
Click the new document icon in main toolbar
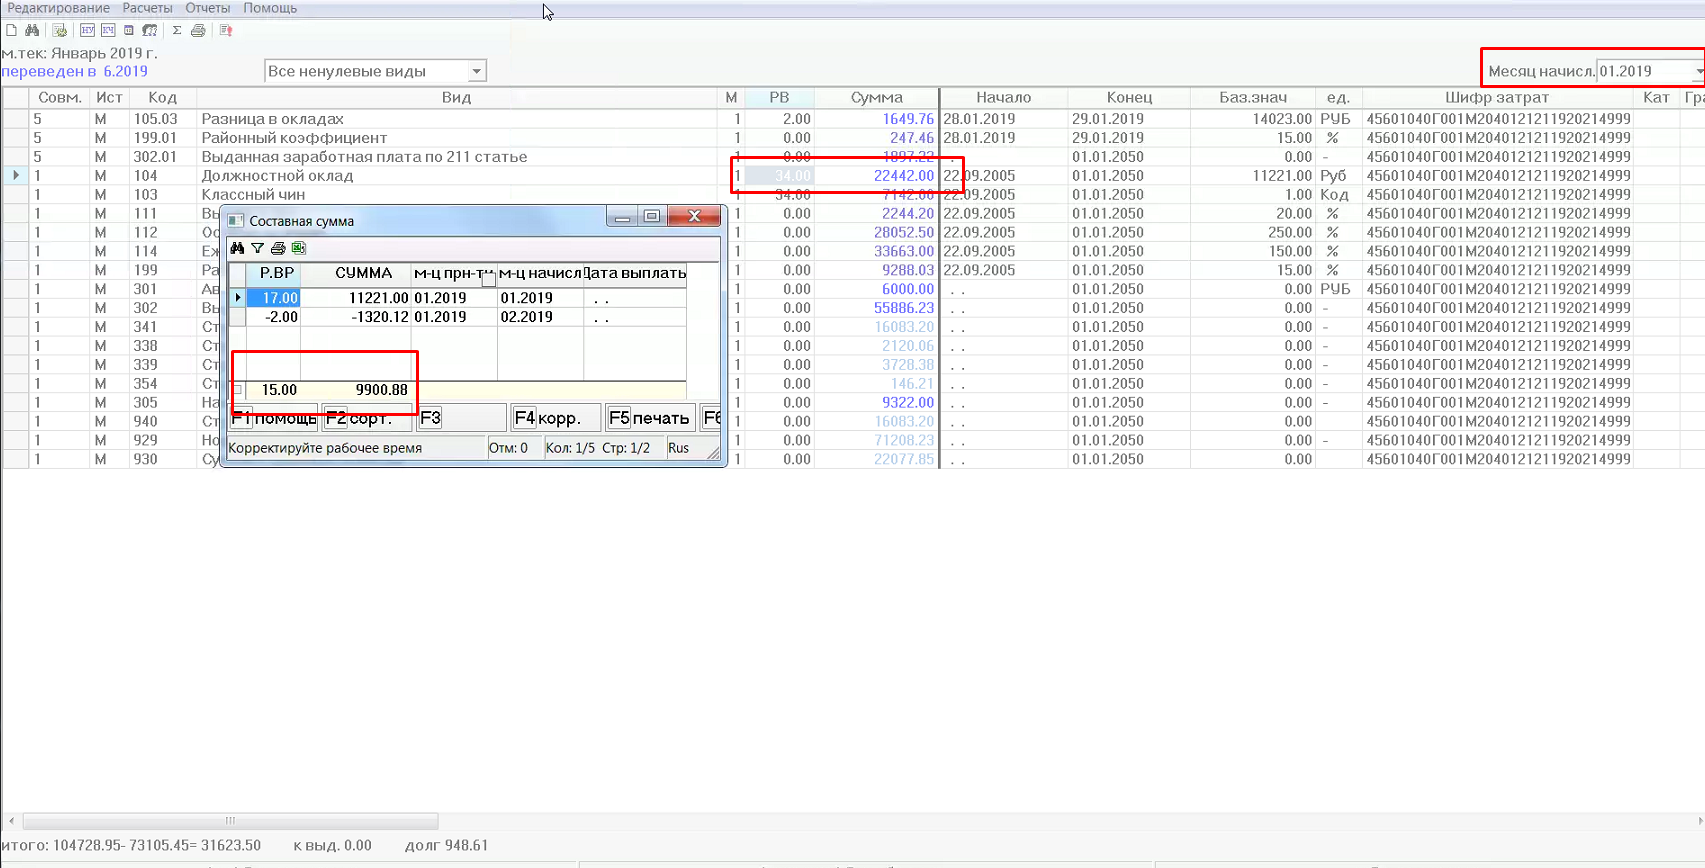click(12, 30)
